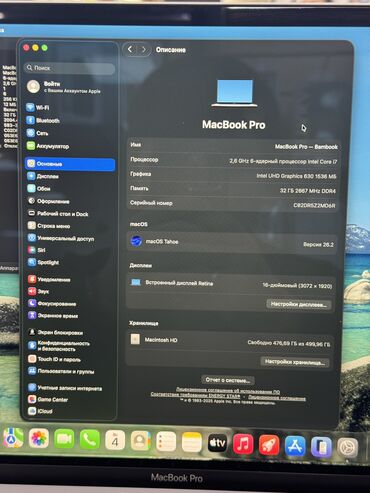This screenshot has height=493, width=370.
Task: Select Строка меню in the sidebar
Action: coord(49,226)
